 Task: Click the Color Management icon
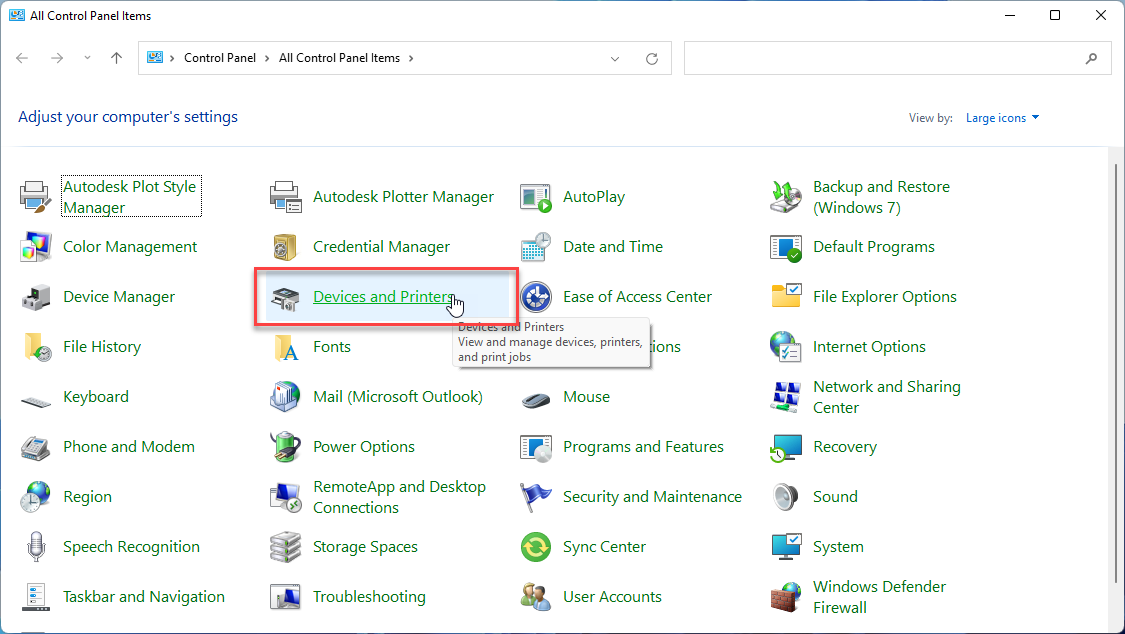pos(35,247)
